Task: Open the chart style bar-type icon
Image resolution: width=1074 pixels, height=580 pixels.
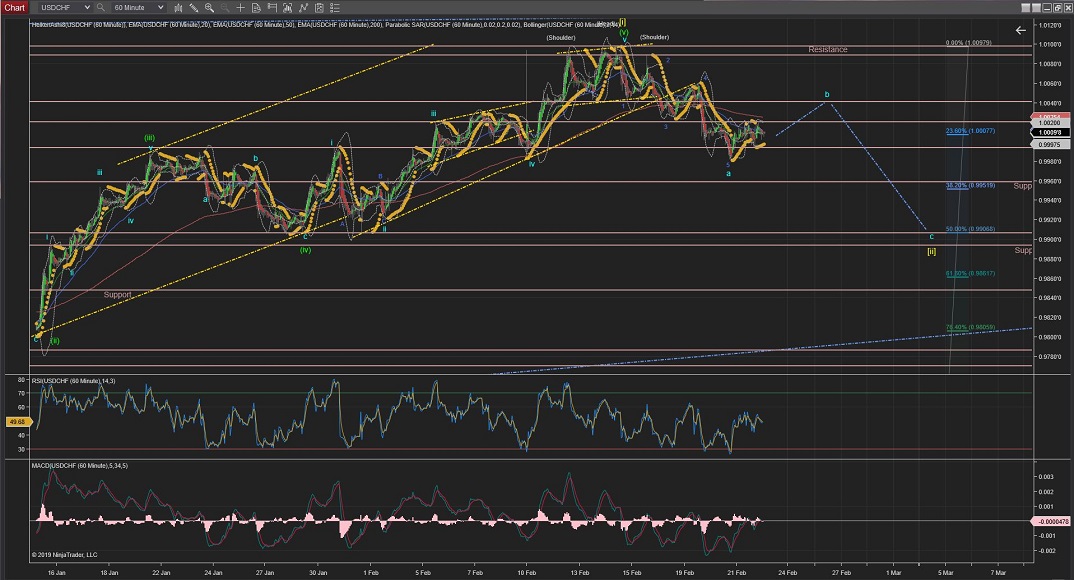Action: pos(178,7)
